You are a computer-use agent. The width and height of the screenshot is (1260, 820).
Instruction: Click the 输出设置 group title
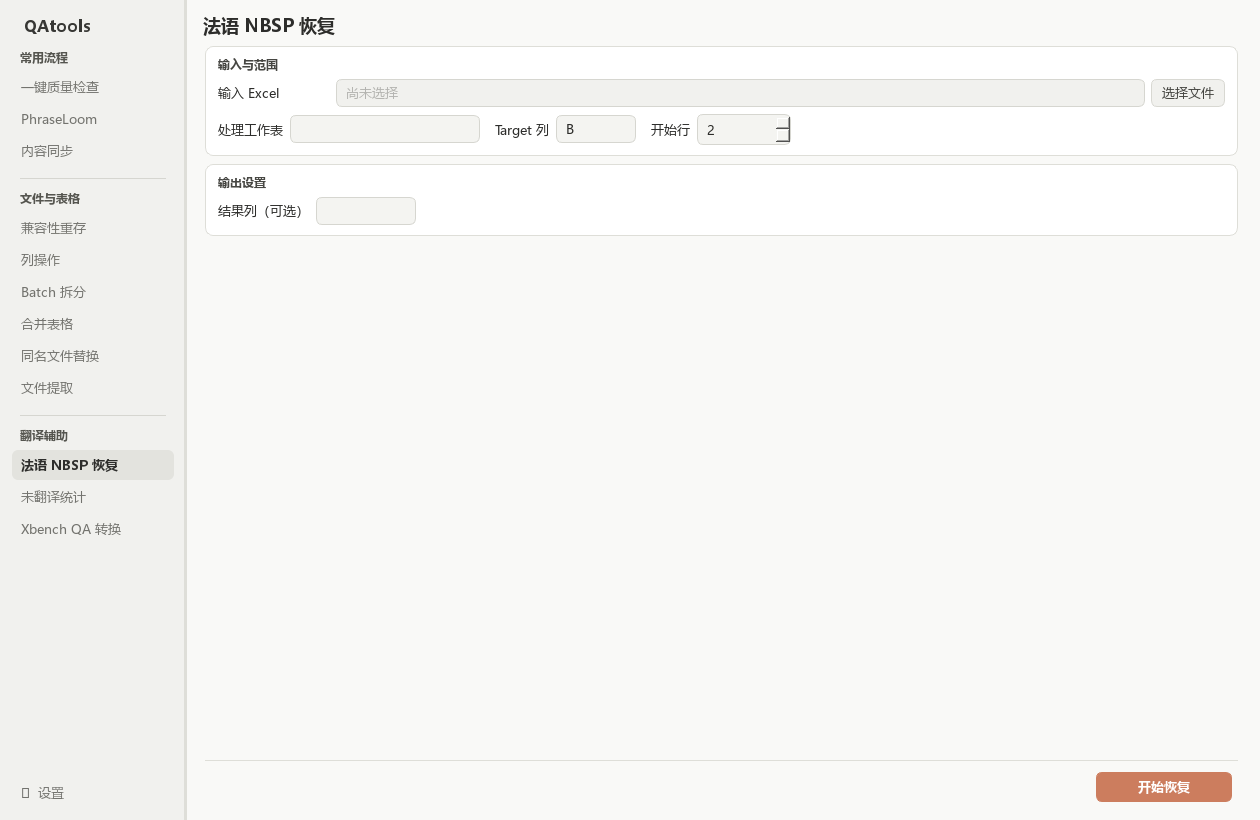tap(242, 183)
